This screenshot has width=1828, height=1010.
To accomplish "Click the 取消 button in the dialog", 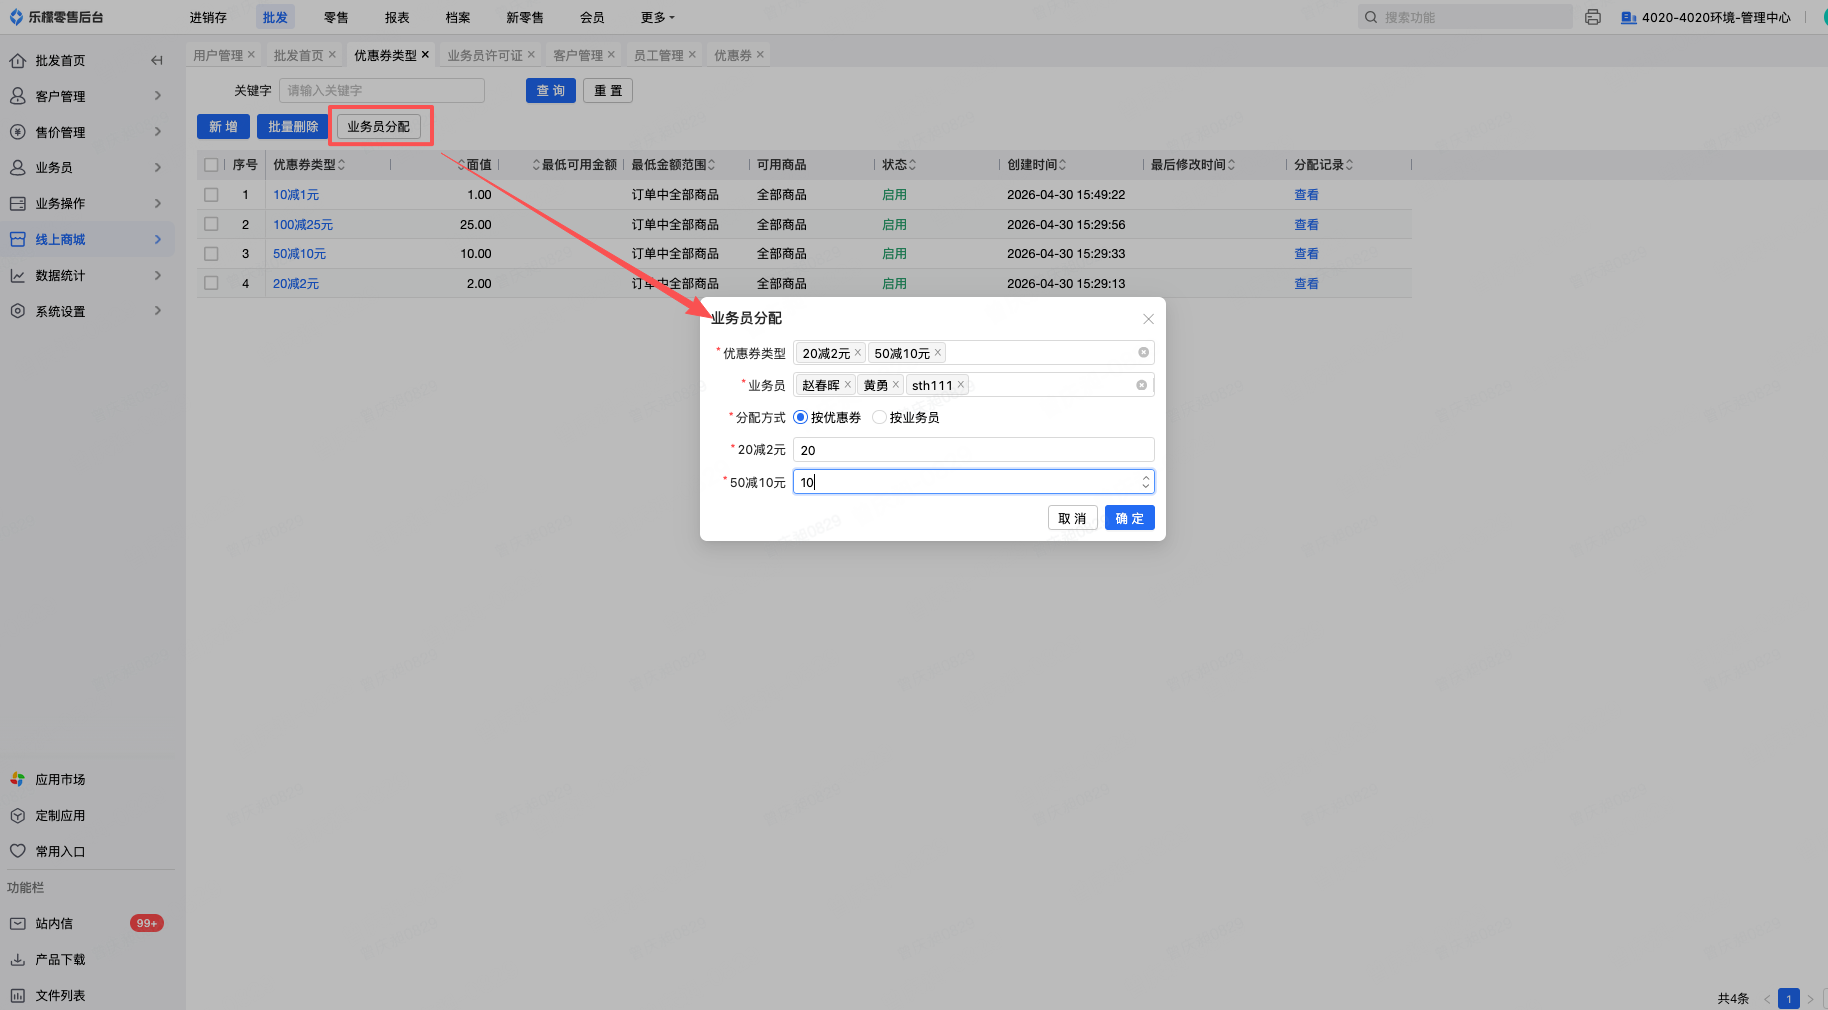I will [1073, 518].
